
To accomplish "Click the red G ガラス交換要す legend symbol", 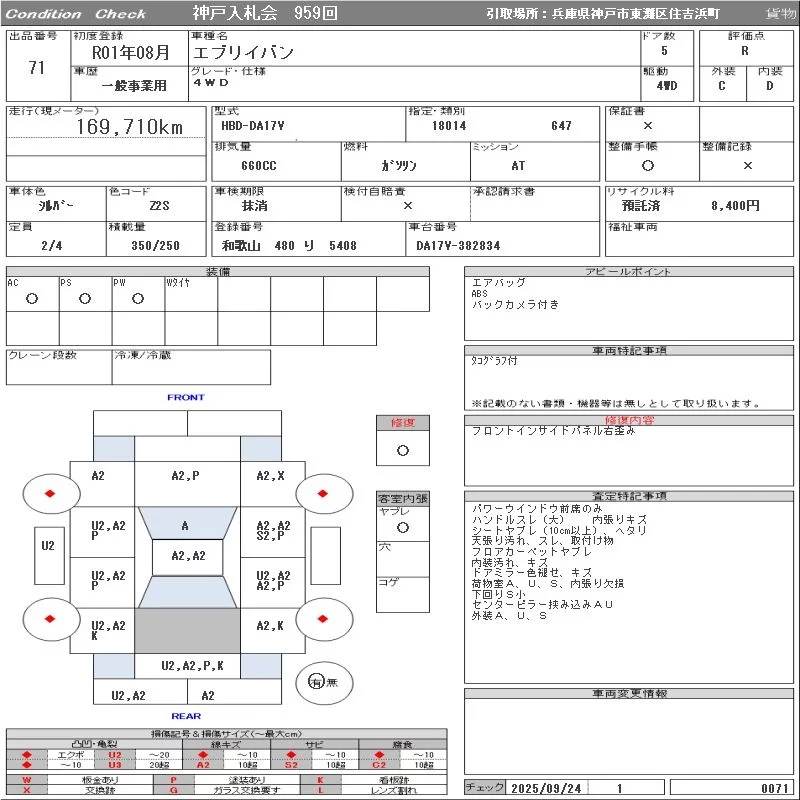I will [174, 790].
